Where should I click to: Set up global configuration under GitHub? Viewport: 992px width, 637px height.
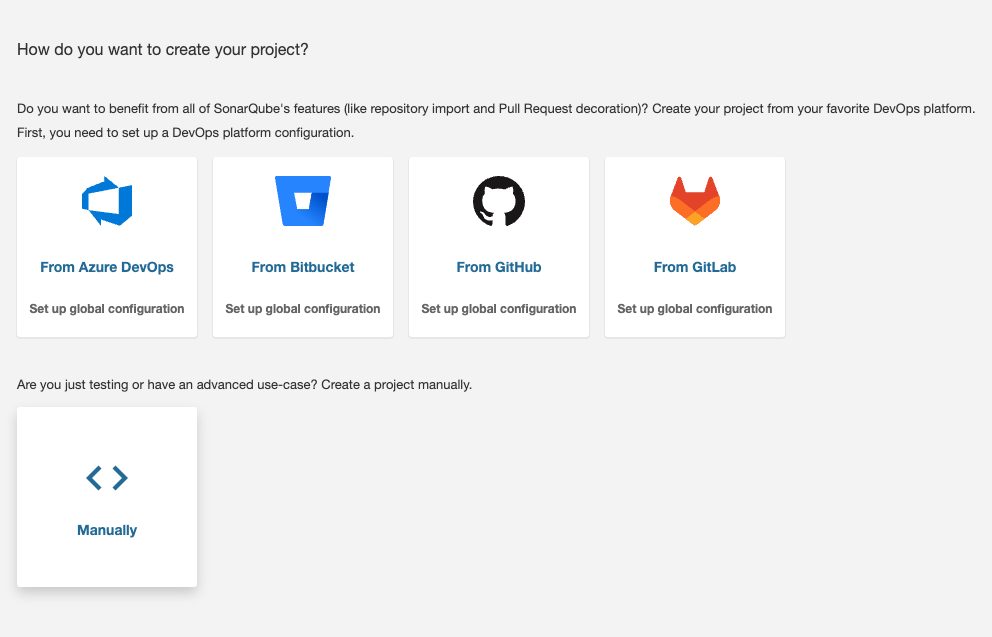tap(499, 309)
